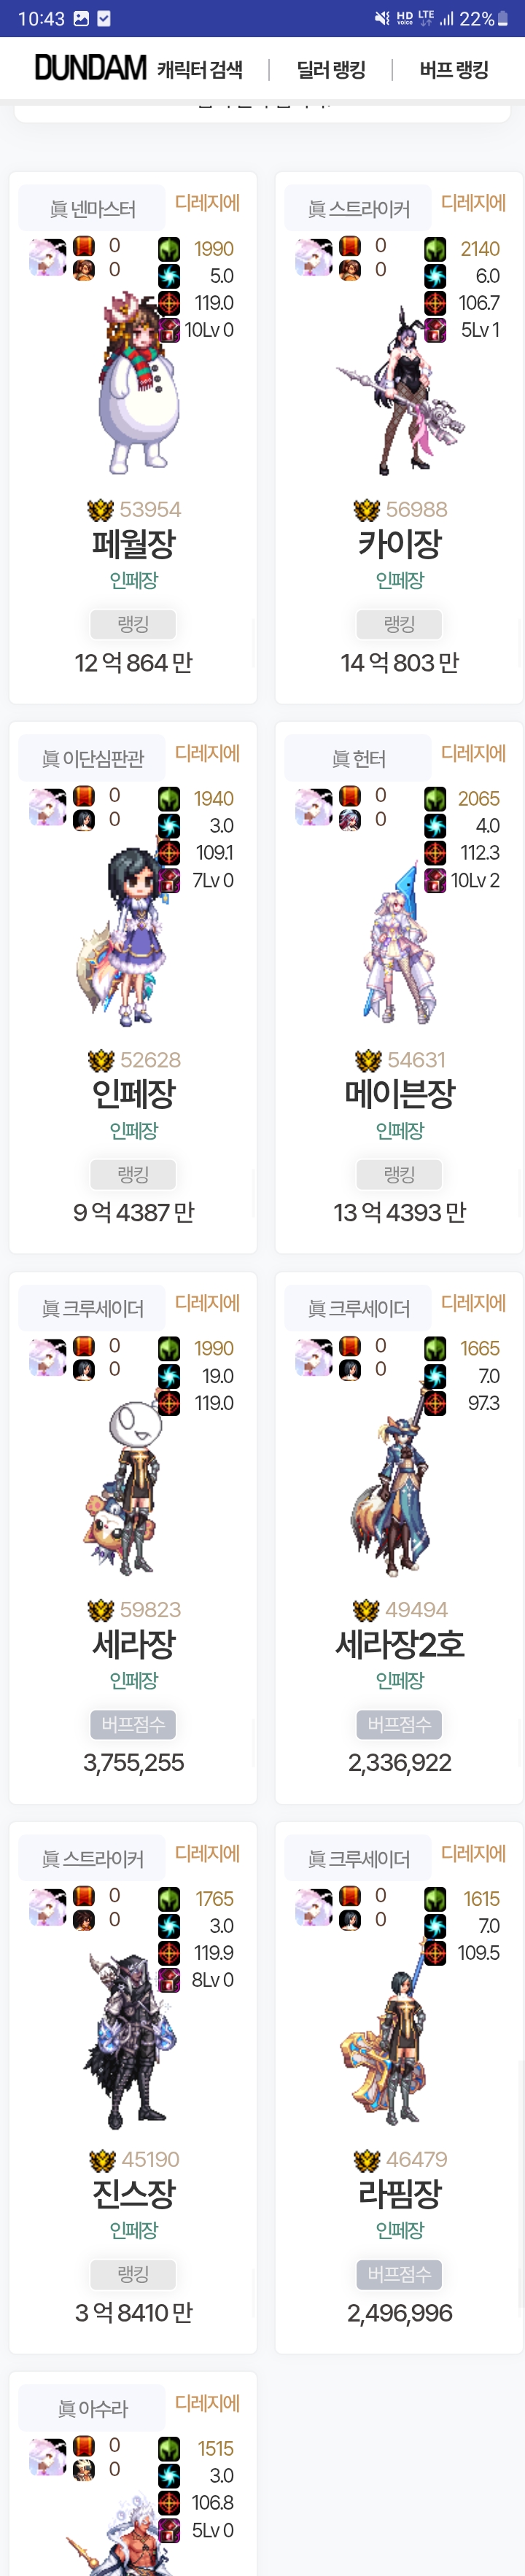Switch to 딜러 랭킹 tab

(x=331, y=70)
